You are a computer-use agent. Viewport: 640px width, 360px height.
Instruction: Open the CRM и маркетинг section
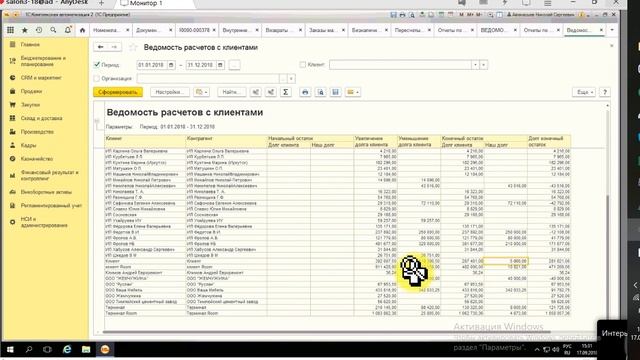pos(41,78)
